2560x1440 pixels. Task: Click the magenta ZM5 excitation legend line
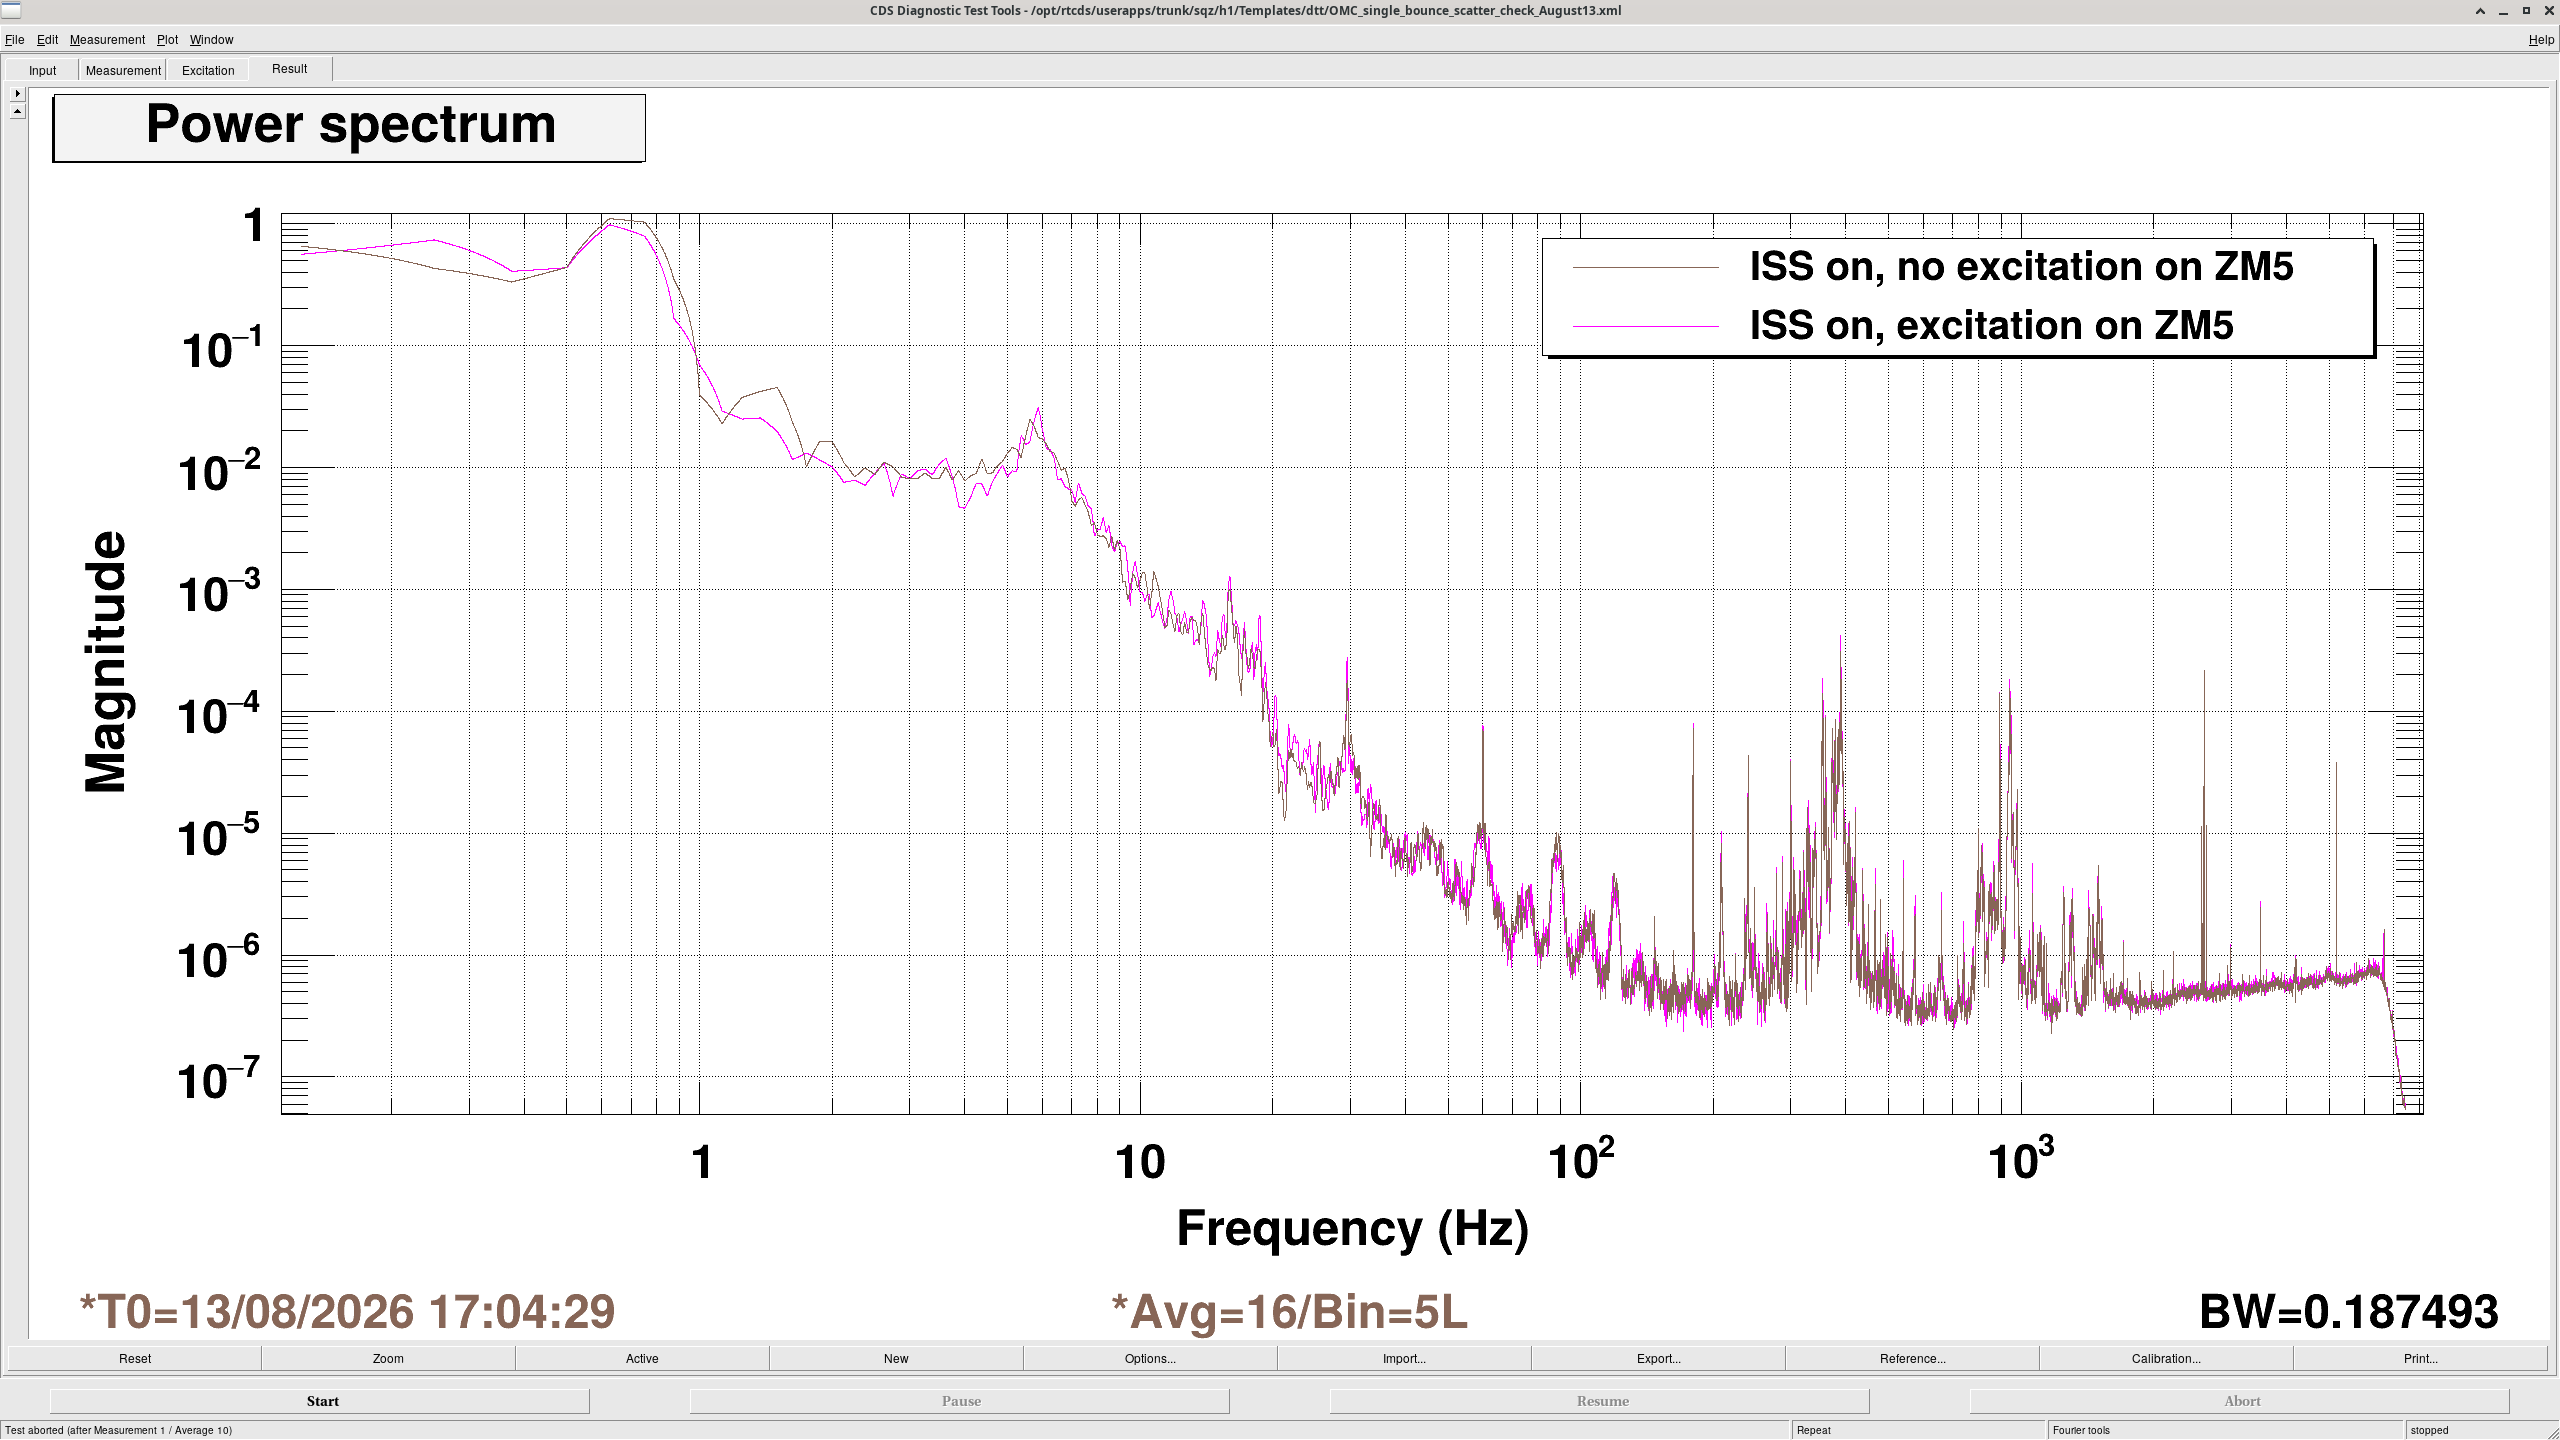1646,326
